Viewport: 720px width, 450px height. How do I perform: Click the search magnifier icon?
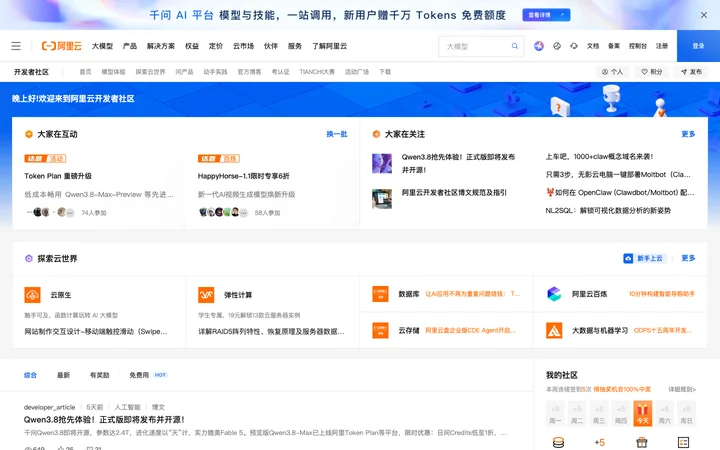pyautogui.click(x=515, y=46)
